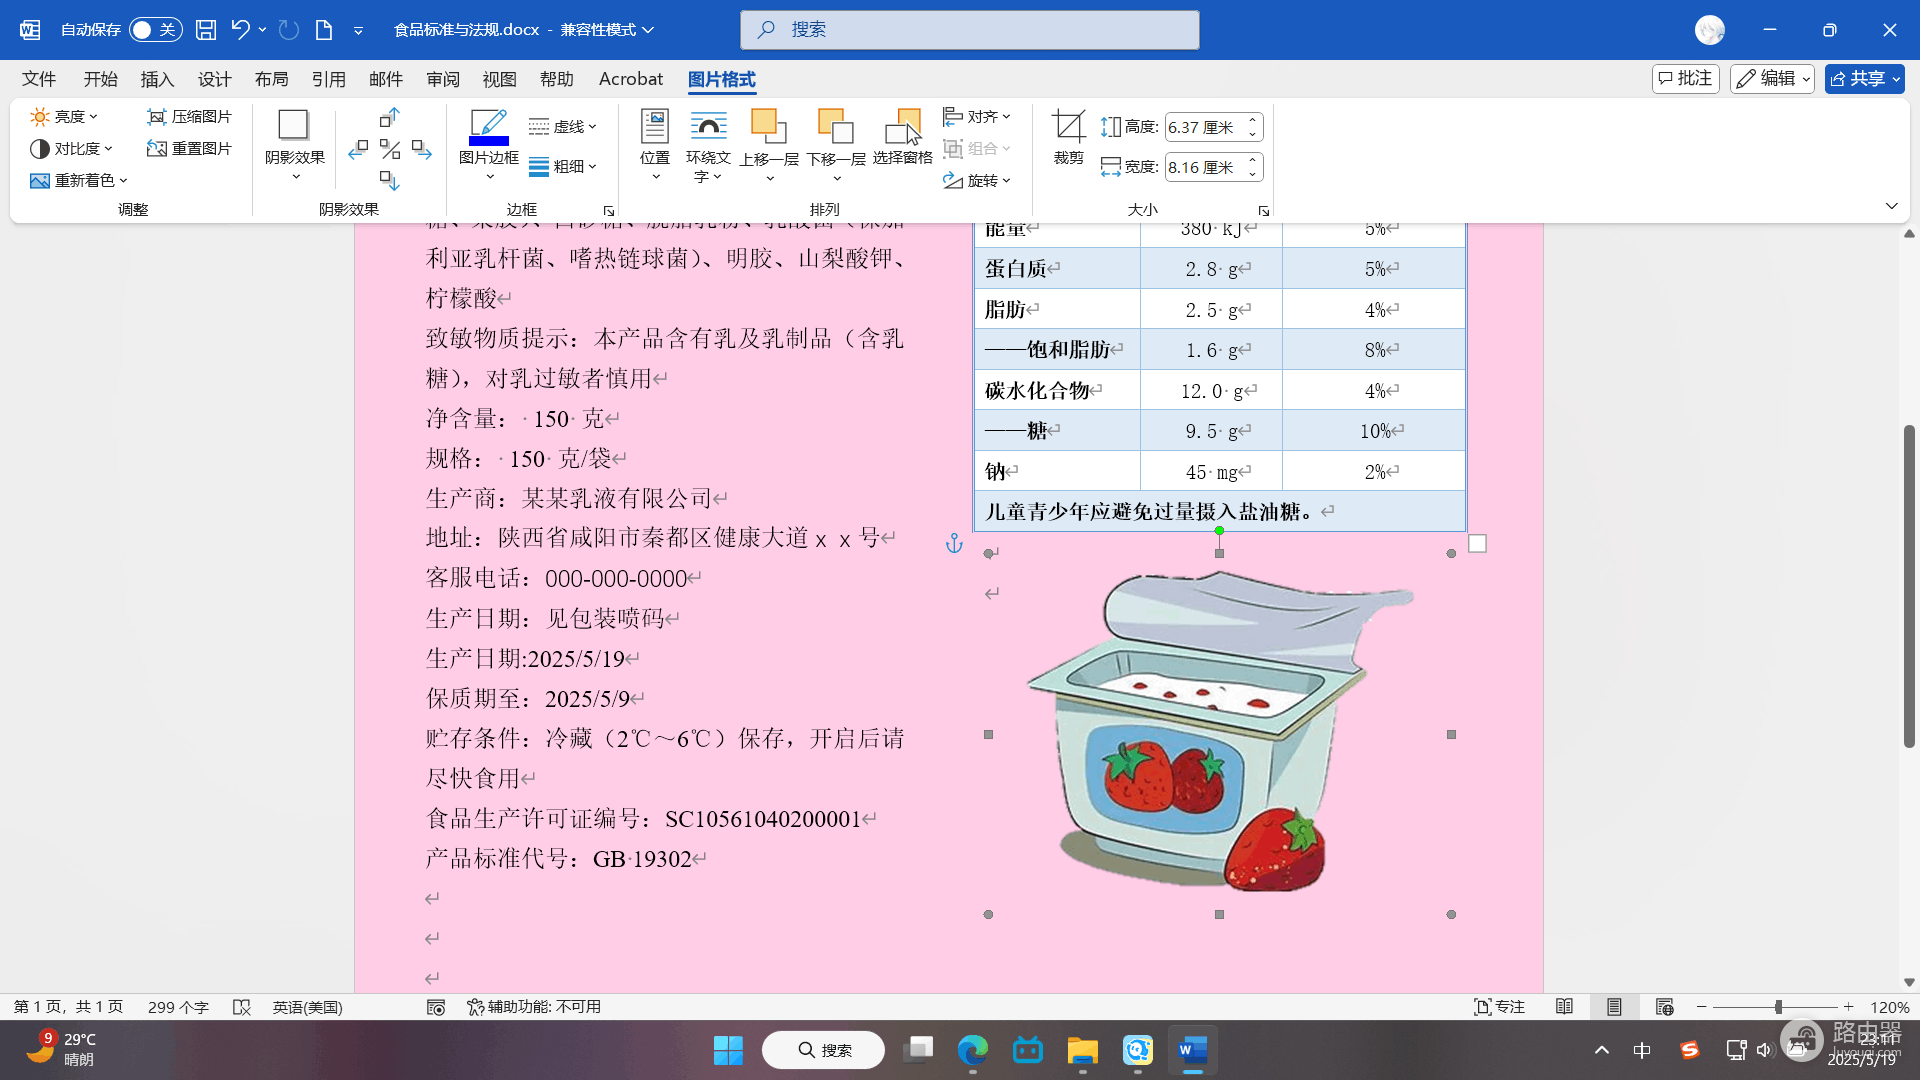Click the zoom slider handle
The image size is (1920, 1080).
[x=1779, y=1007]
